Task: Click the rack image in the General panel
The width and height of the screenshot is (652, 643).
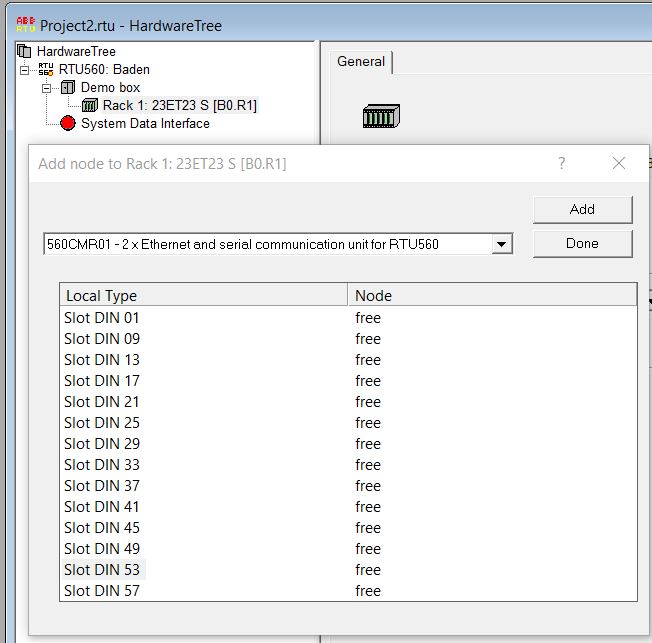Action: coord(381,116)
